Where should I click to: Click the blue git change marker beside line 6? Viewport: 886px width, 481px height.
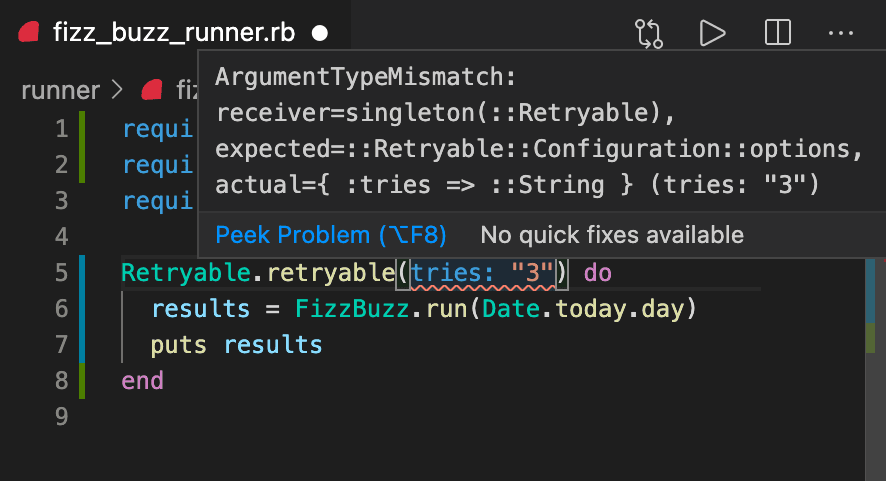click(x=82, y=309)
